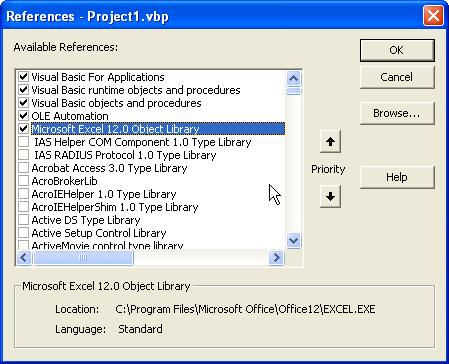This screenshot has width=449, height=364.
Task: Check AcroIEHelperShim 1.0 Type Library box
Action: tap(23, 207)
